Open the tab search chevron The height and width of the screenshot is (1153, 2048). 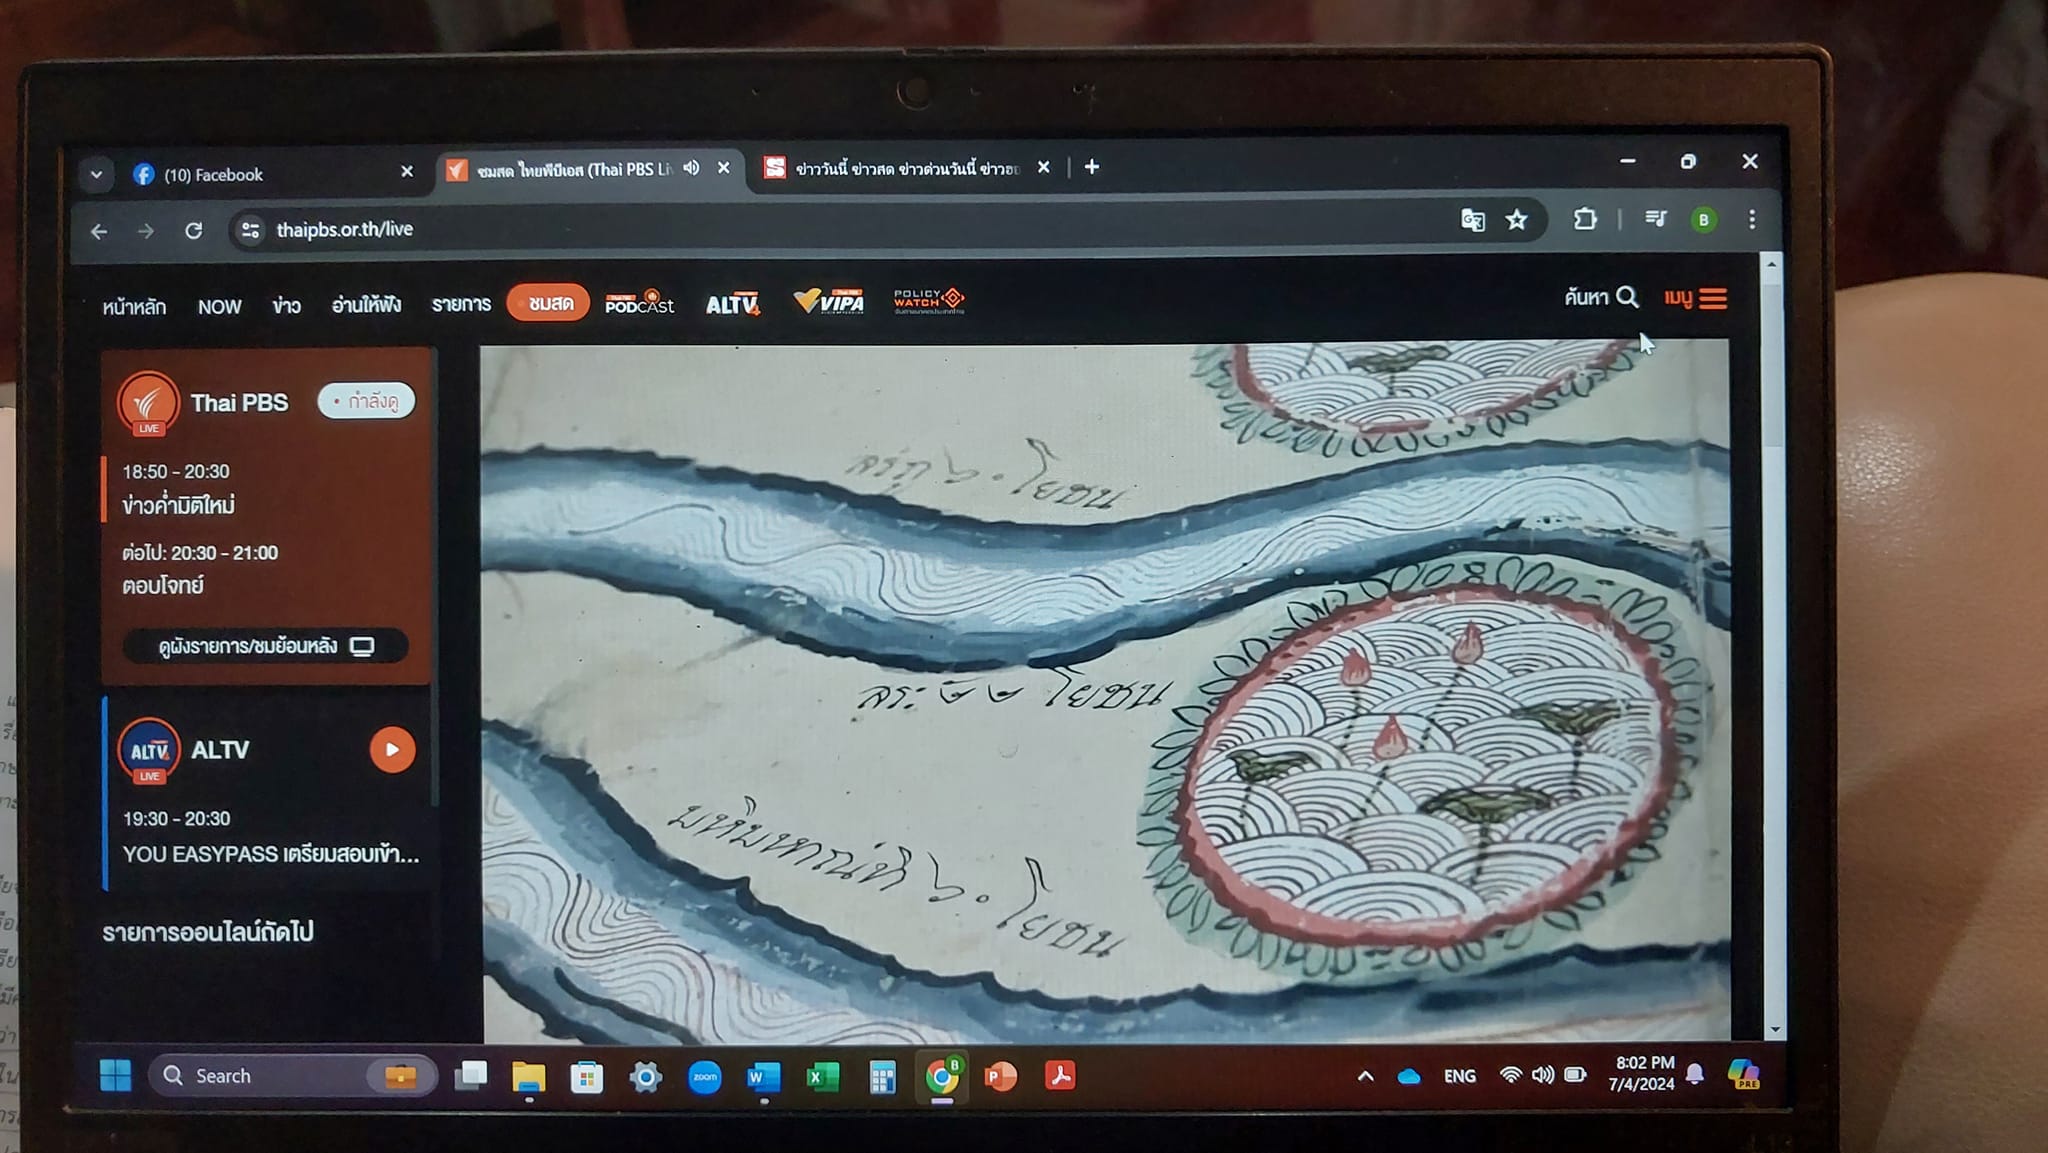96,174
